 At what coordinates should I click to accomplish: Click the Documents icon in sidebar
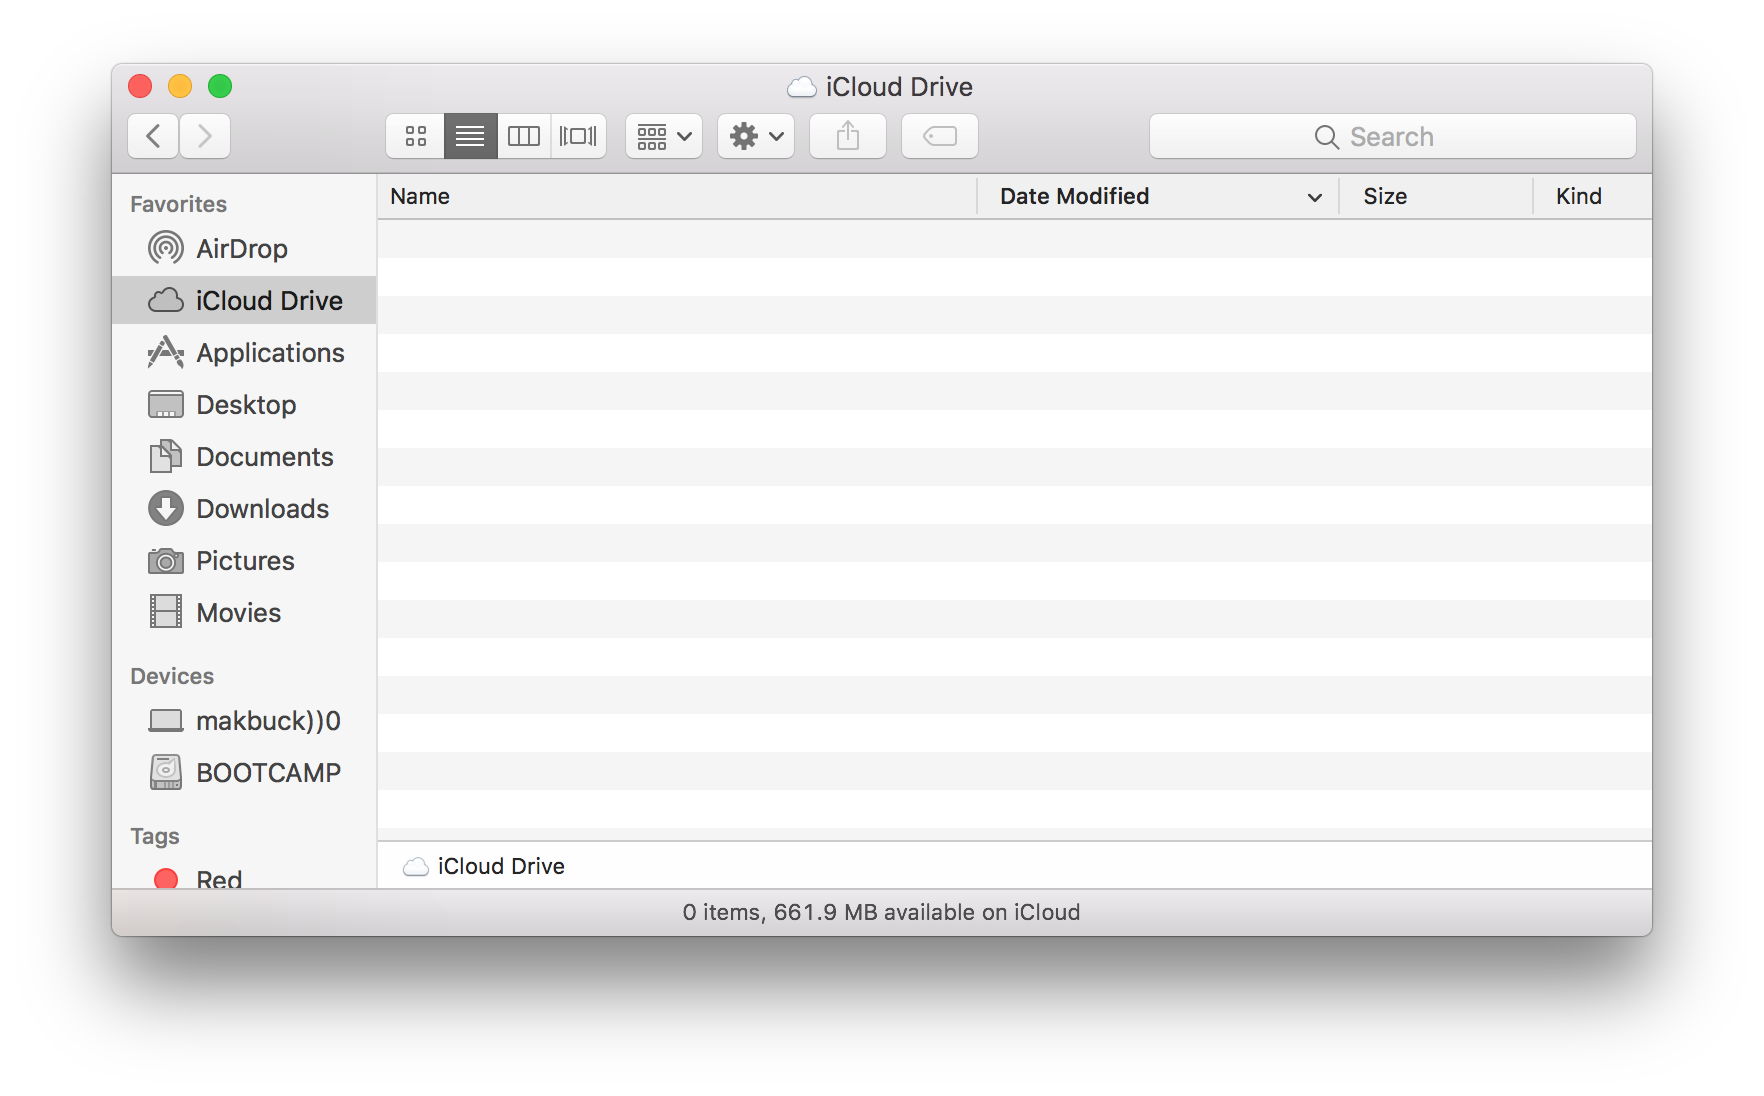[166, 456]
